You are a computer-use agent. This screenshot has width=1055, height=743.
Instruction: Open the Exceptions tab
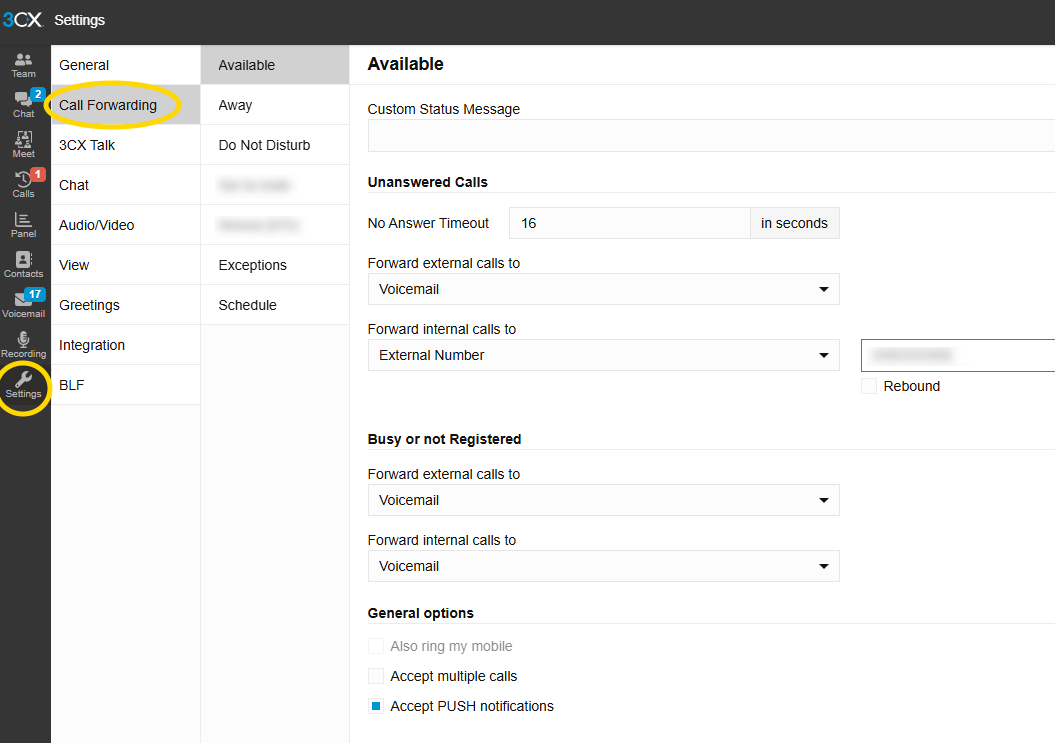pyautogui.click(x=275, y=265)
